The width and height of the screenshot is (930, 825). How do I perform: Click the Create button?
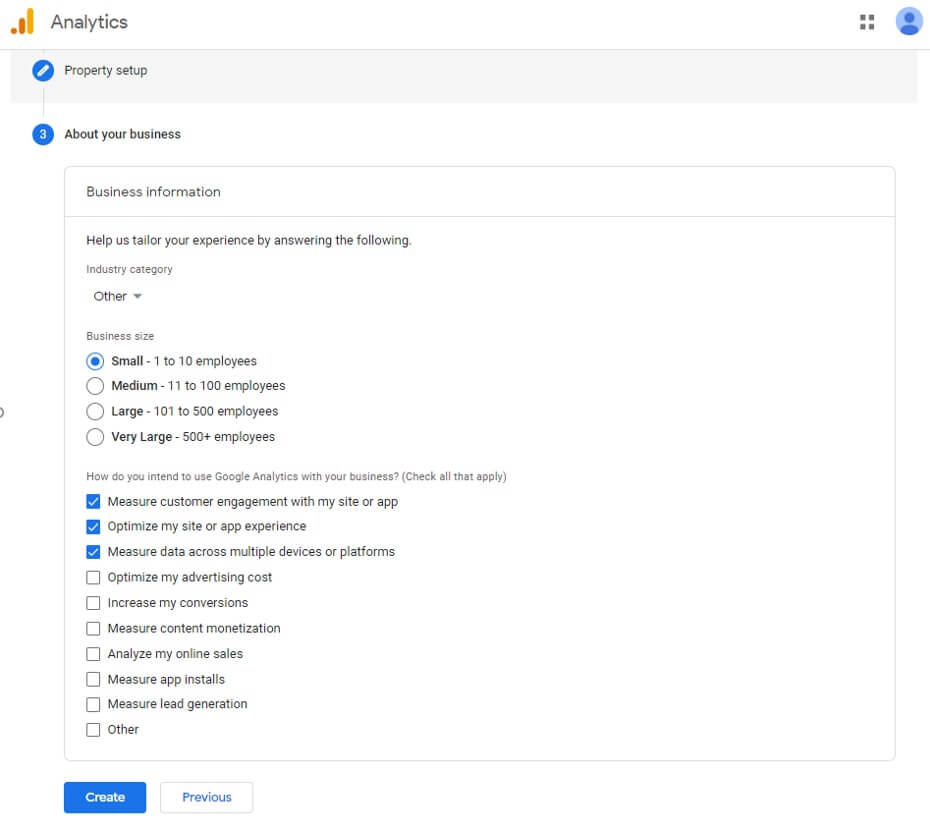point(105,797)
